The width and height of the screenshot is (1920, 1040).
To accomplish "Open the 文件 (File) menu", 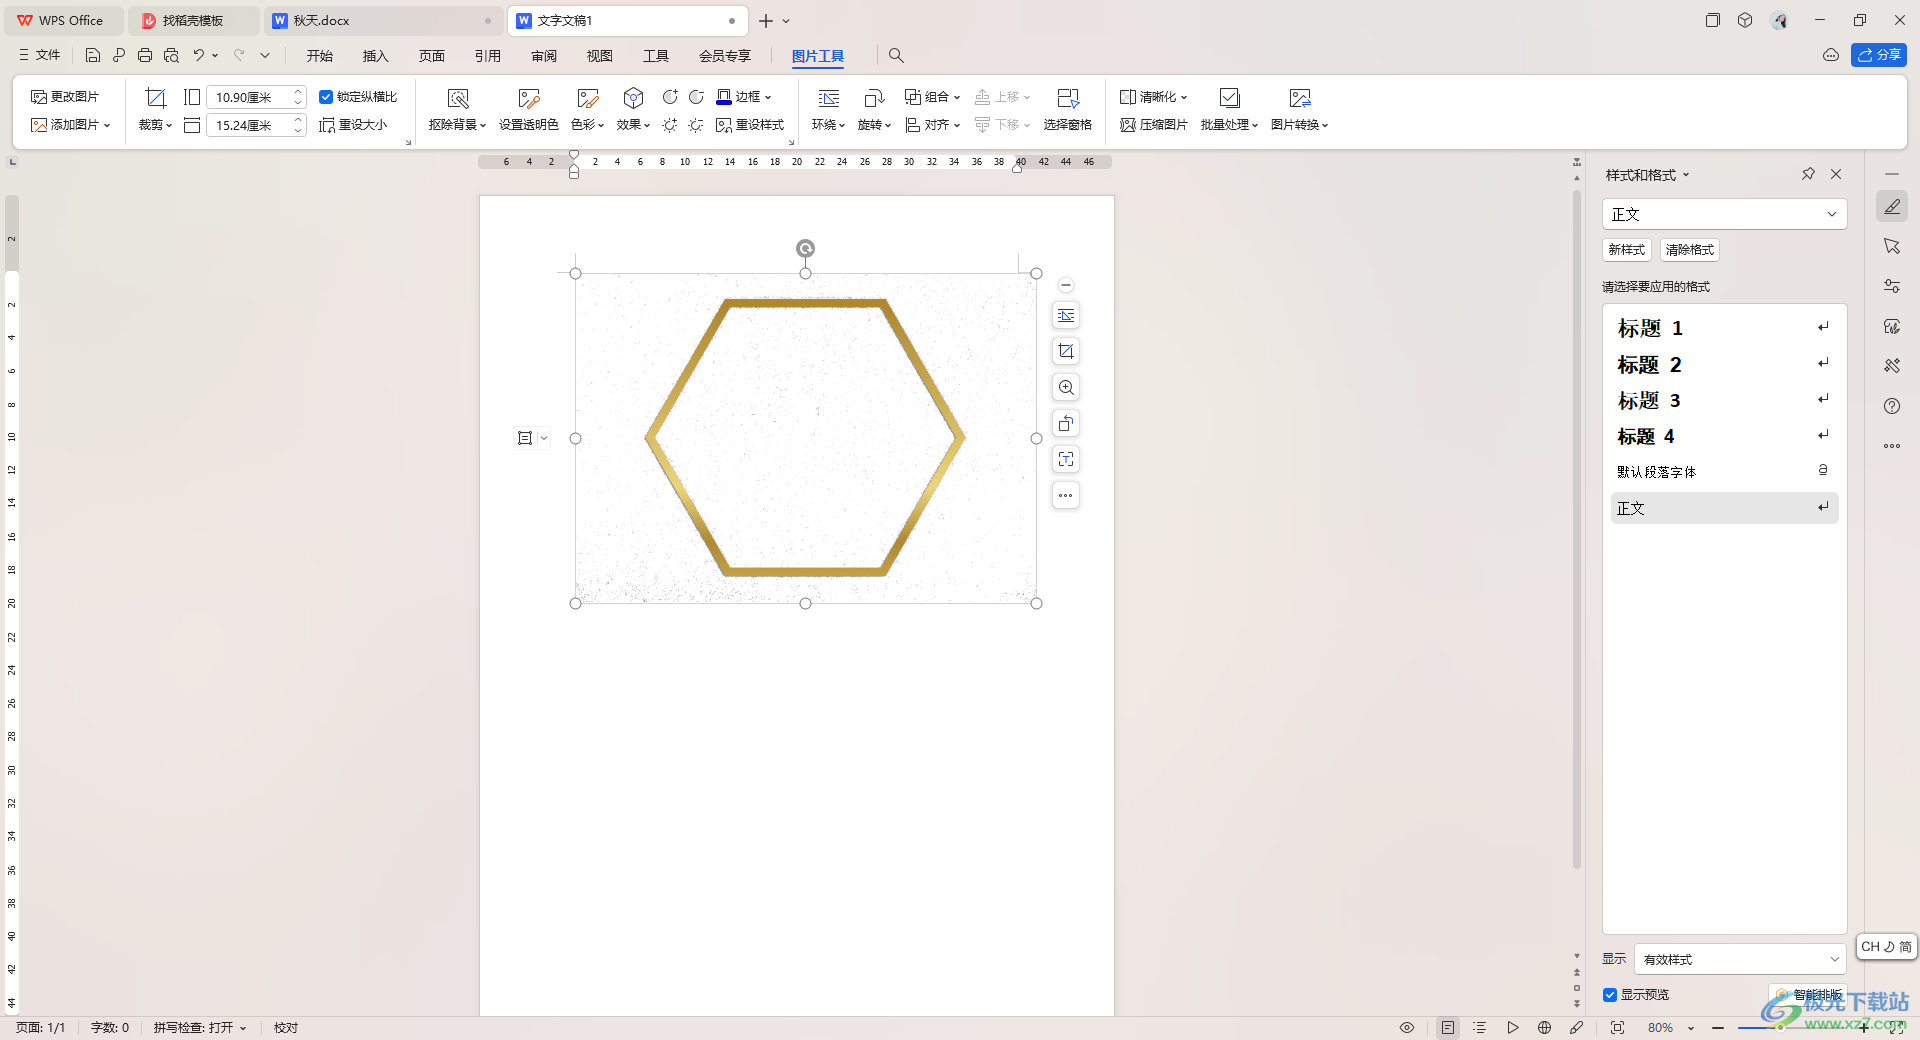I will tap(40, 56).
